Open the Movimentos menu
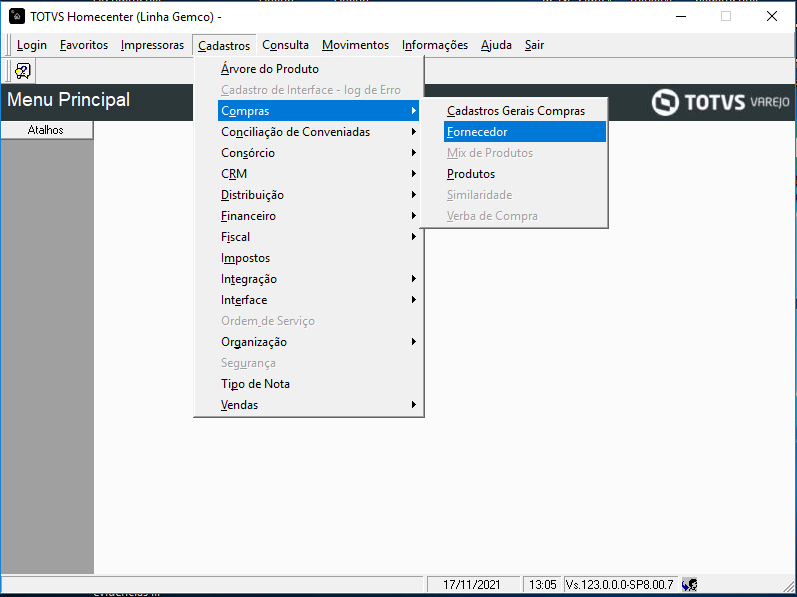Image resolution: width=797 pixels, height=597 pixels. [355, 45]
